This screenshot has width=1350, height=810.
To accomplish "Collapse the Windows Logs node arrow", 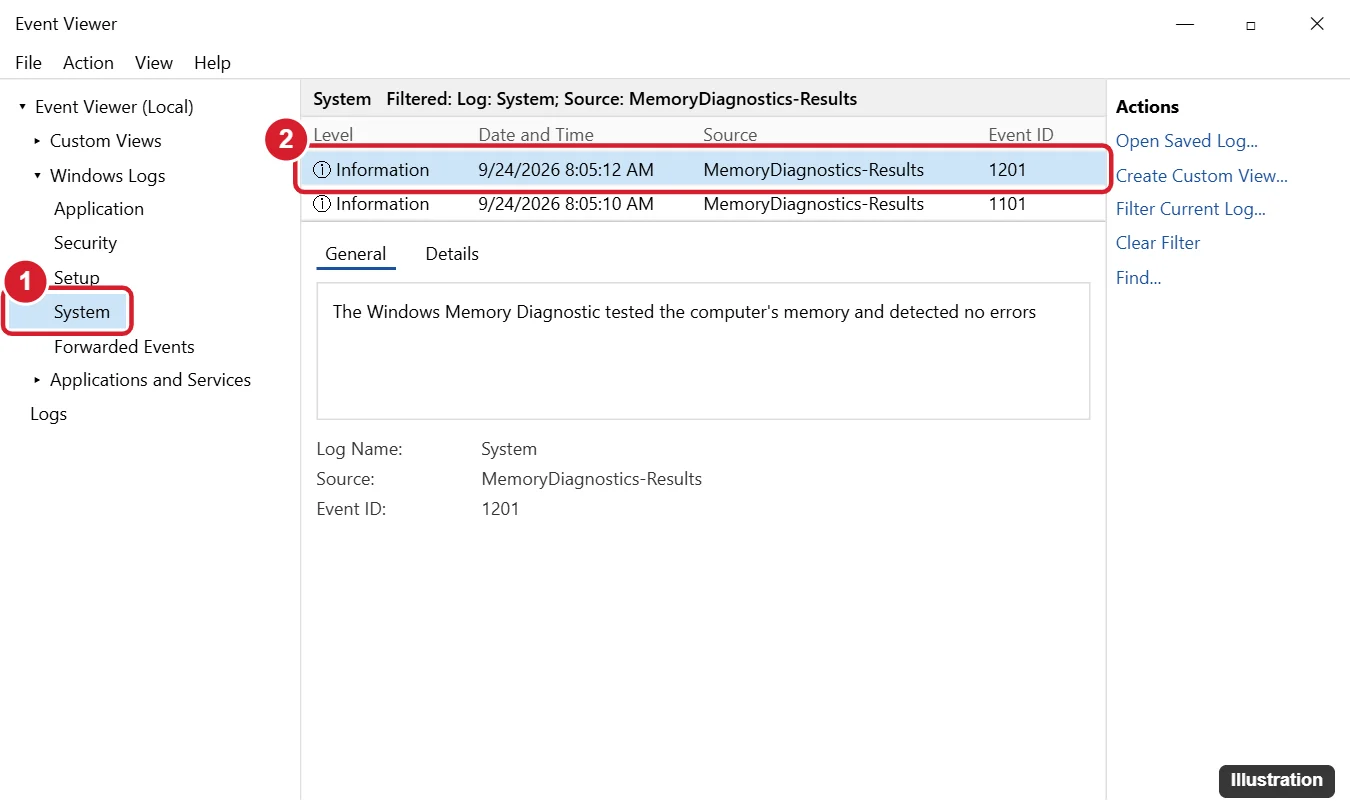I will coord(37,176).
